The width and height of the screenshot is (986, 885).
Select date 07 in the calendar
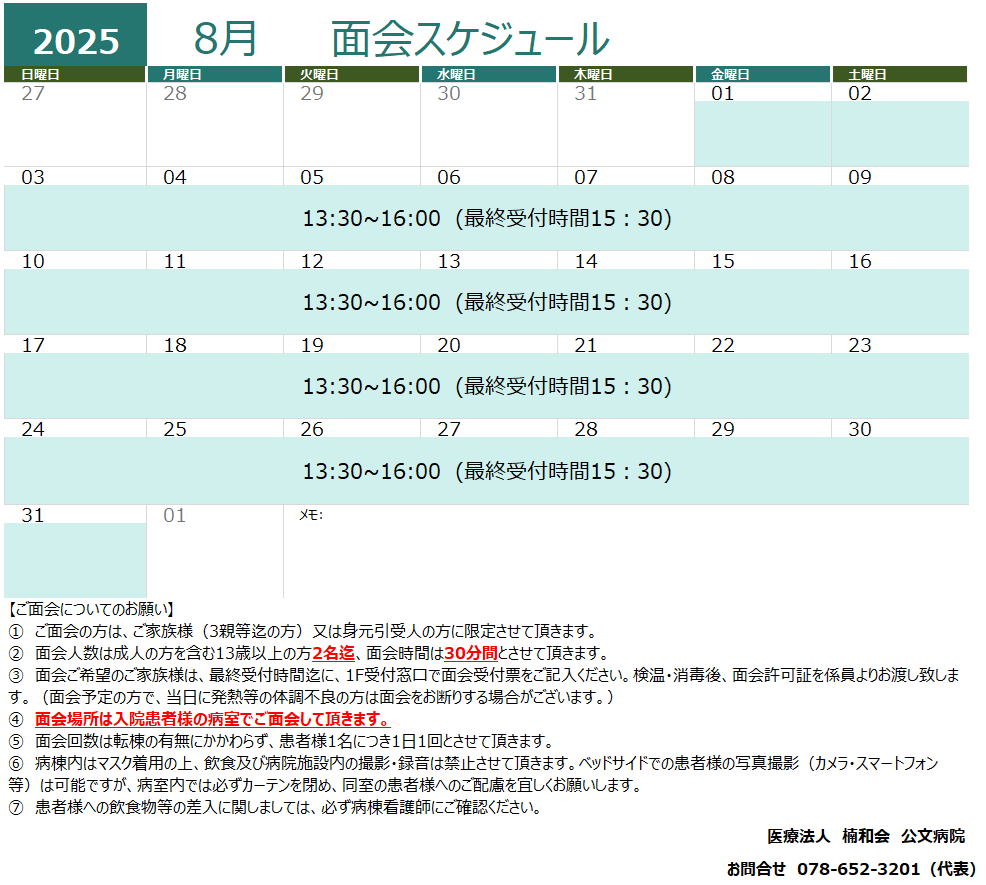tap(586, 177)
